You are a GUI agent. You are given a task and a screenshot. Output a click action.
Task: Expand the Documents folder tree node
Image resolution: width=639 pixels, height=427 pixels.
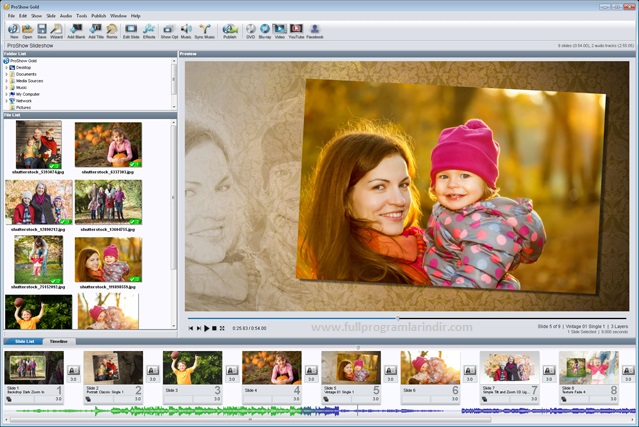6,74
